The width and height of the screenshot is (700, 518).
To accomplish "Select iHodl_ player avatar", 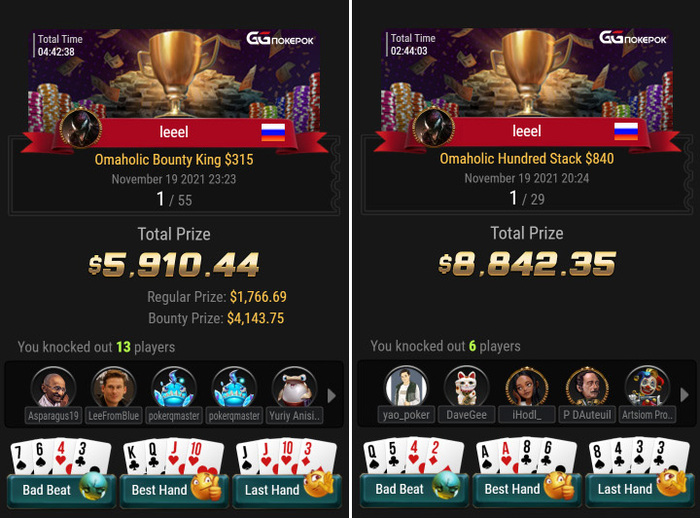I will (527, 387).
